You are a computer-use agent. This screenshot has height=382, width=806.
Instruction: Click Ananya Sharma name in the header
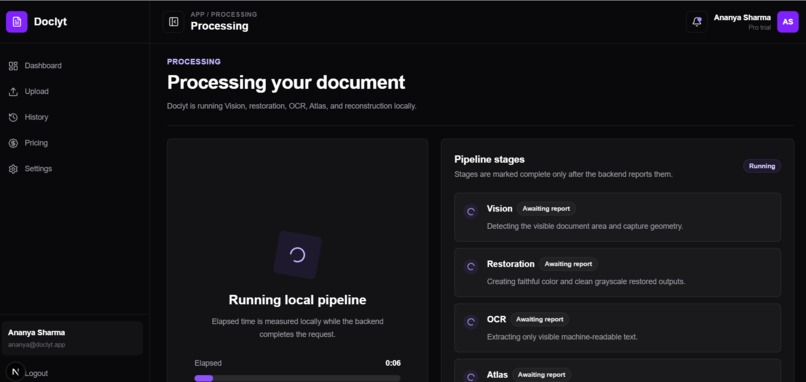click(742, 17)
